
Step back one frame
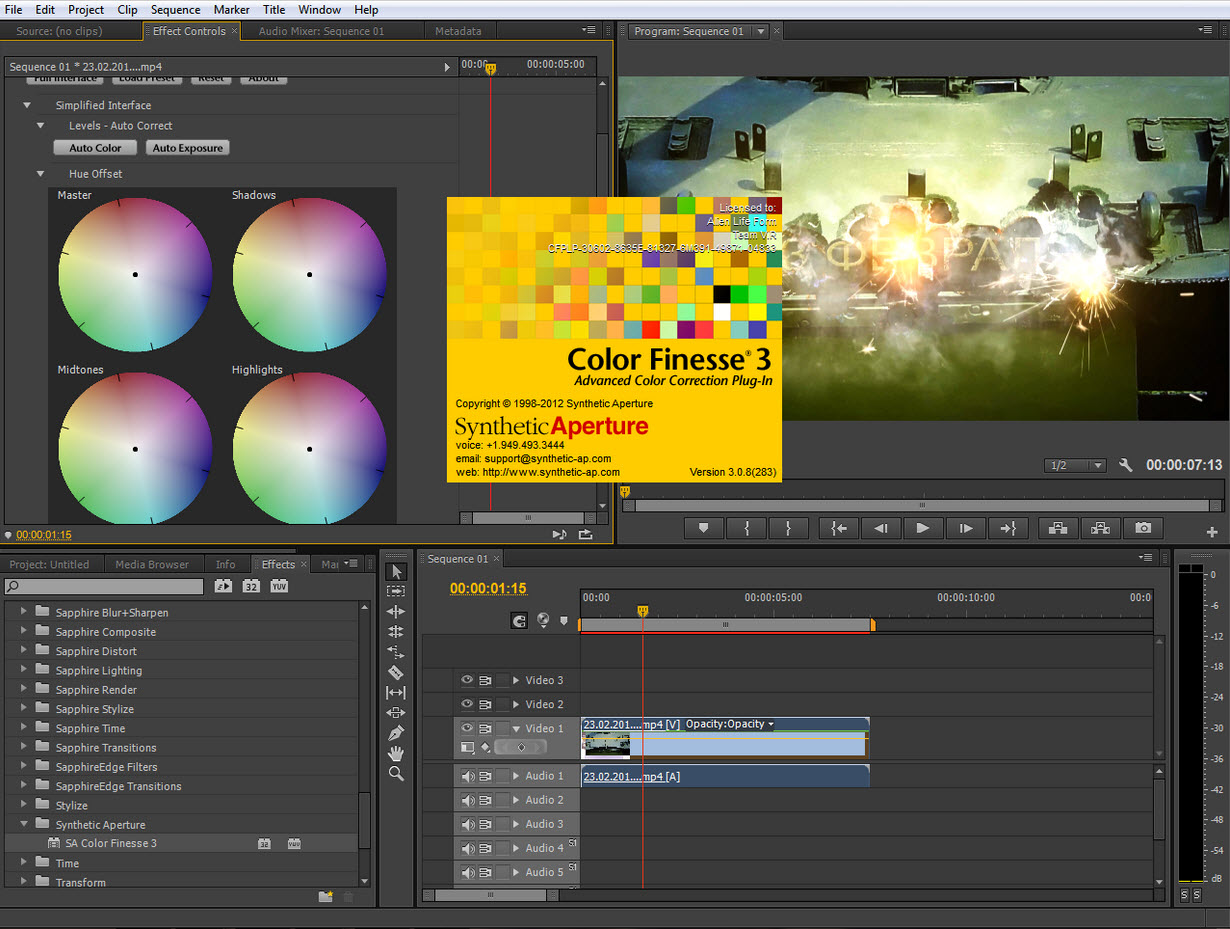click(880, 528)
